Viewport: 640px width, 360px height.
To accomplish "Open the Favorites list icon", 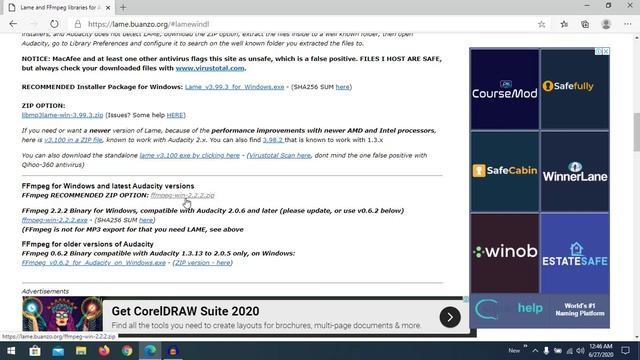I will (564, 24).
